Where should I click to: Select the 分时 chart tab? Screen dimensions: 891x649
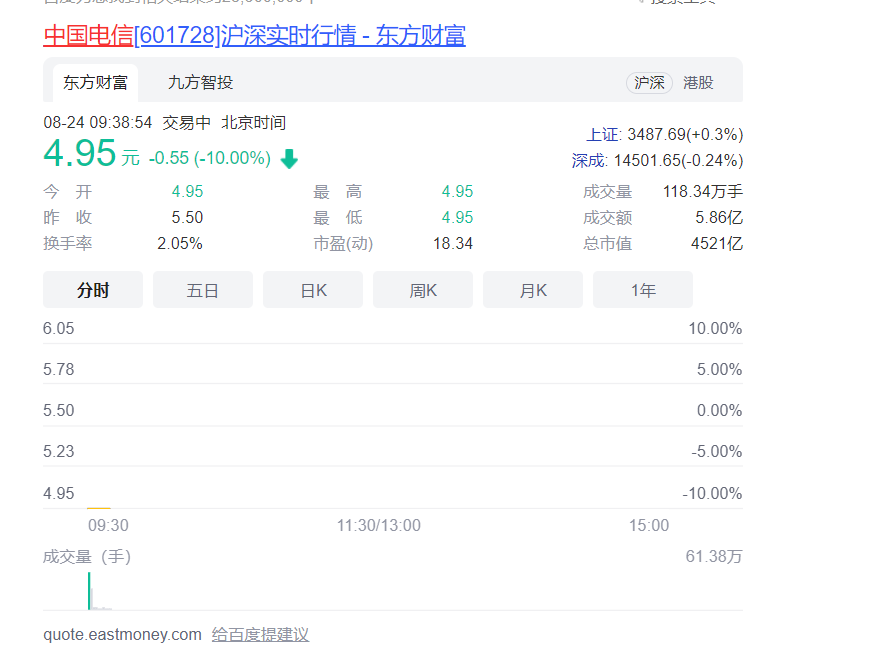coord(93,290)
